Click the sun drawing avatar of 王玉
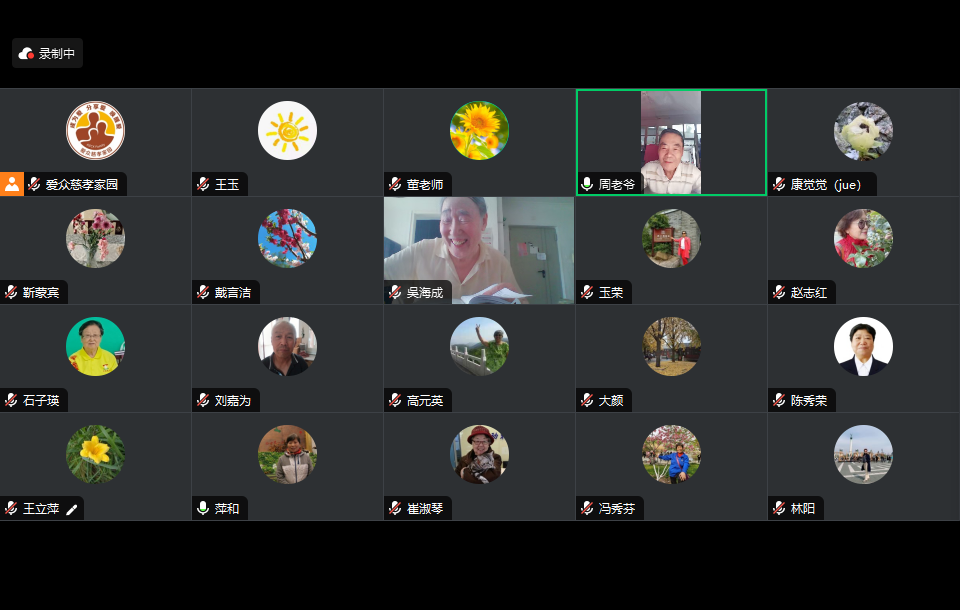 pos(287,130)
